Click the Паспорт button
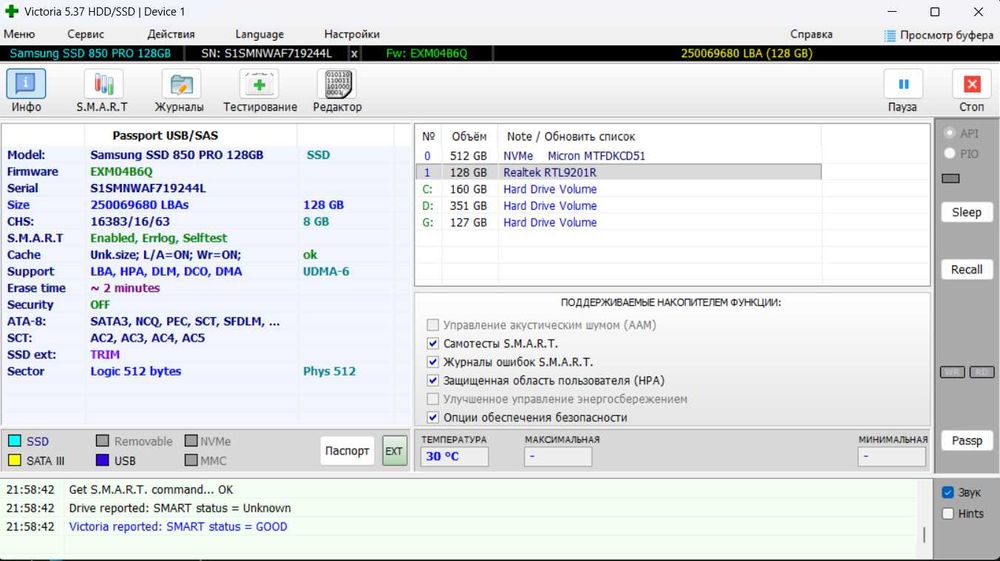Image resolution: width=1000 pixels, height=561 pixels. pos(347,451)
